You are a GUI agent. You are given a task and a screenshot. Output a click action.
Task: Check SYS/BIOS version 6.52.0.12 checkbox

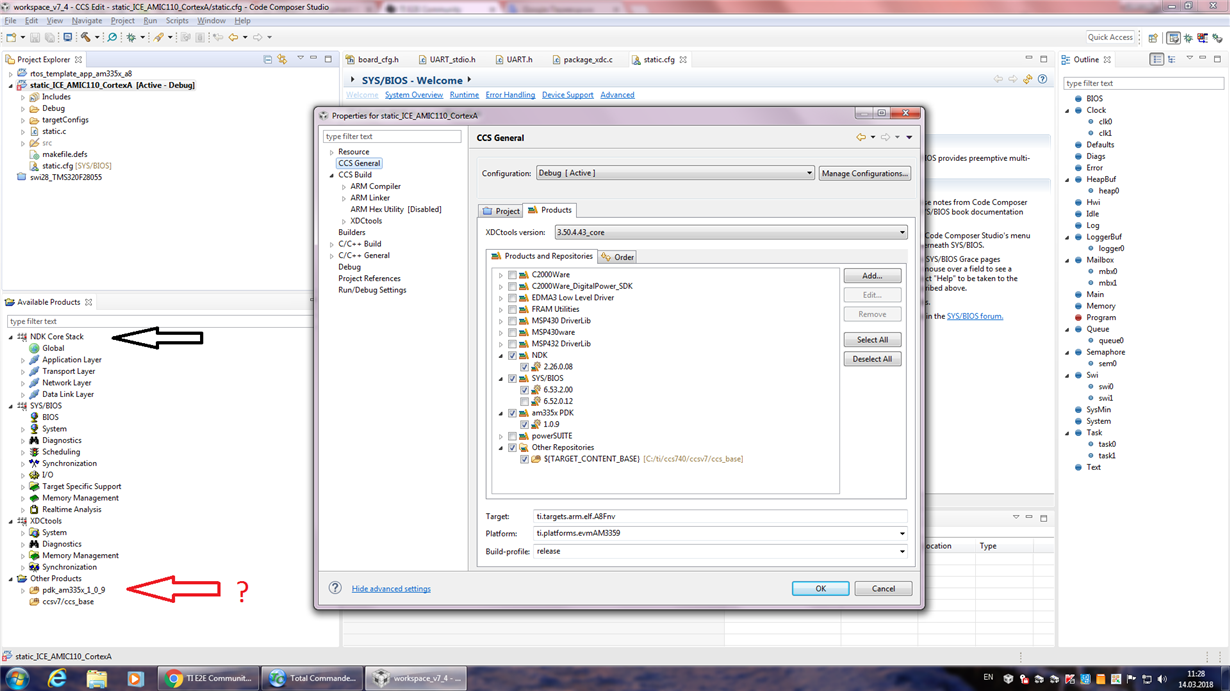pyautogui.click(x=525, y=401)
